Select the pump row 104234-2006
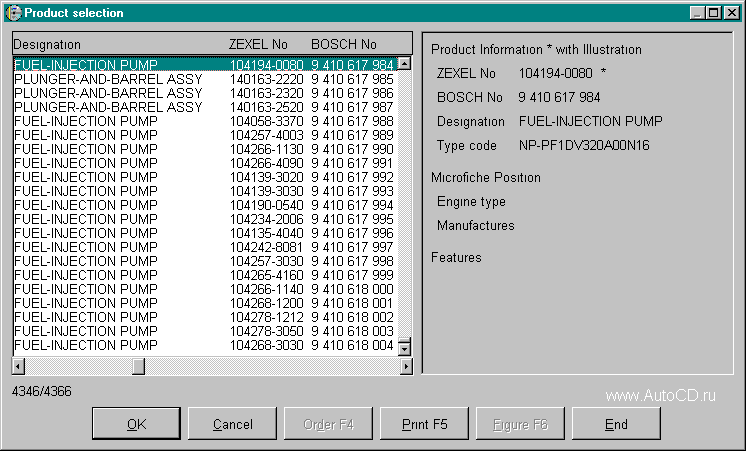This screenshot has height=451, width=746. [205, 219]
